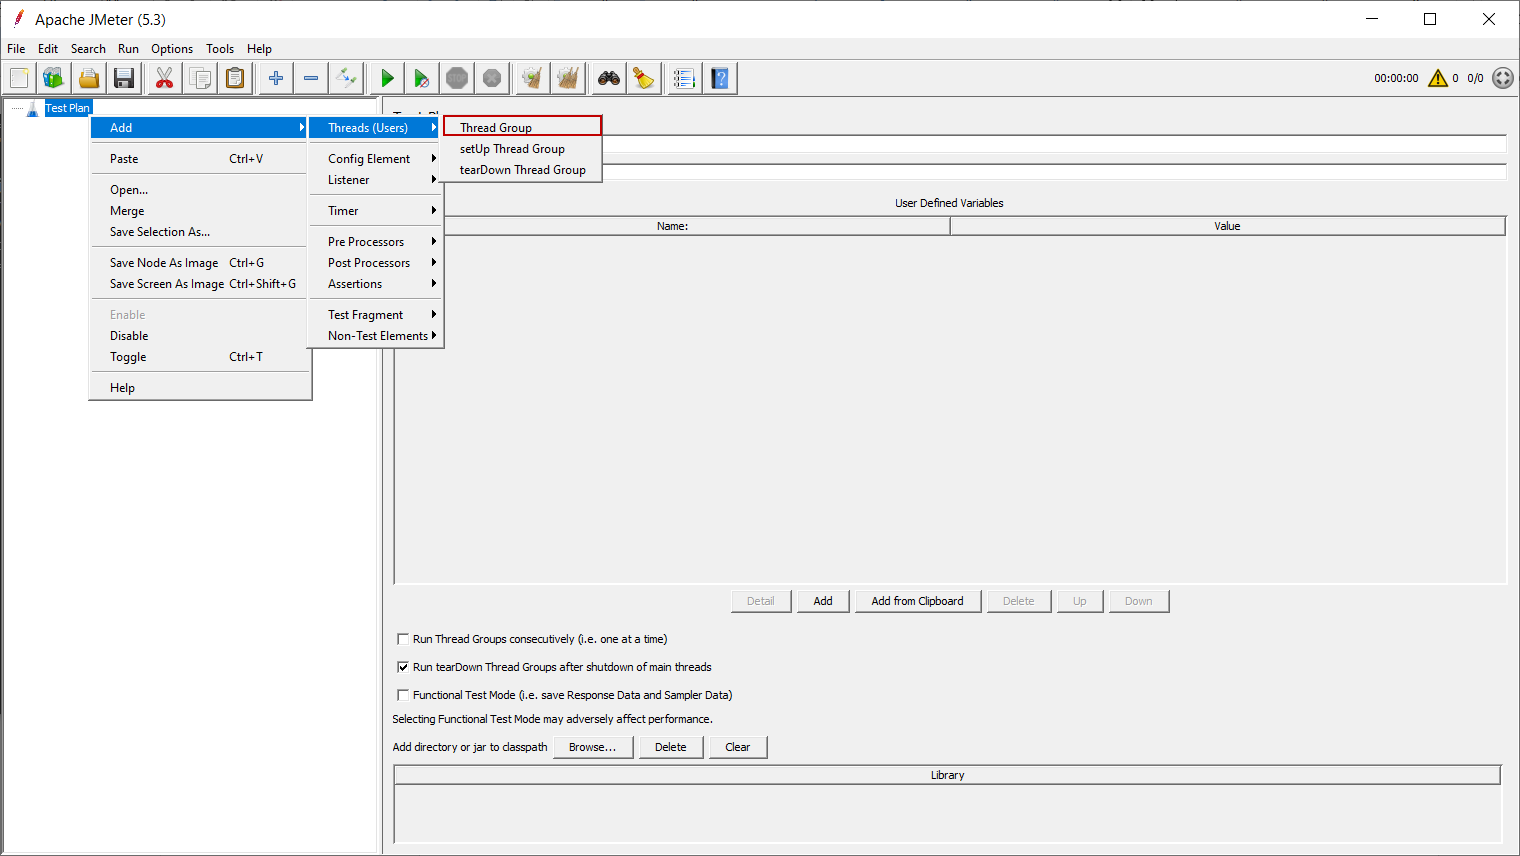Expand the Non-Test Elements submenu
Screen dimensions: 1520x856
(376, 336)
